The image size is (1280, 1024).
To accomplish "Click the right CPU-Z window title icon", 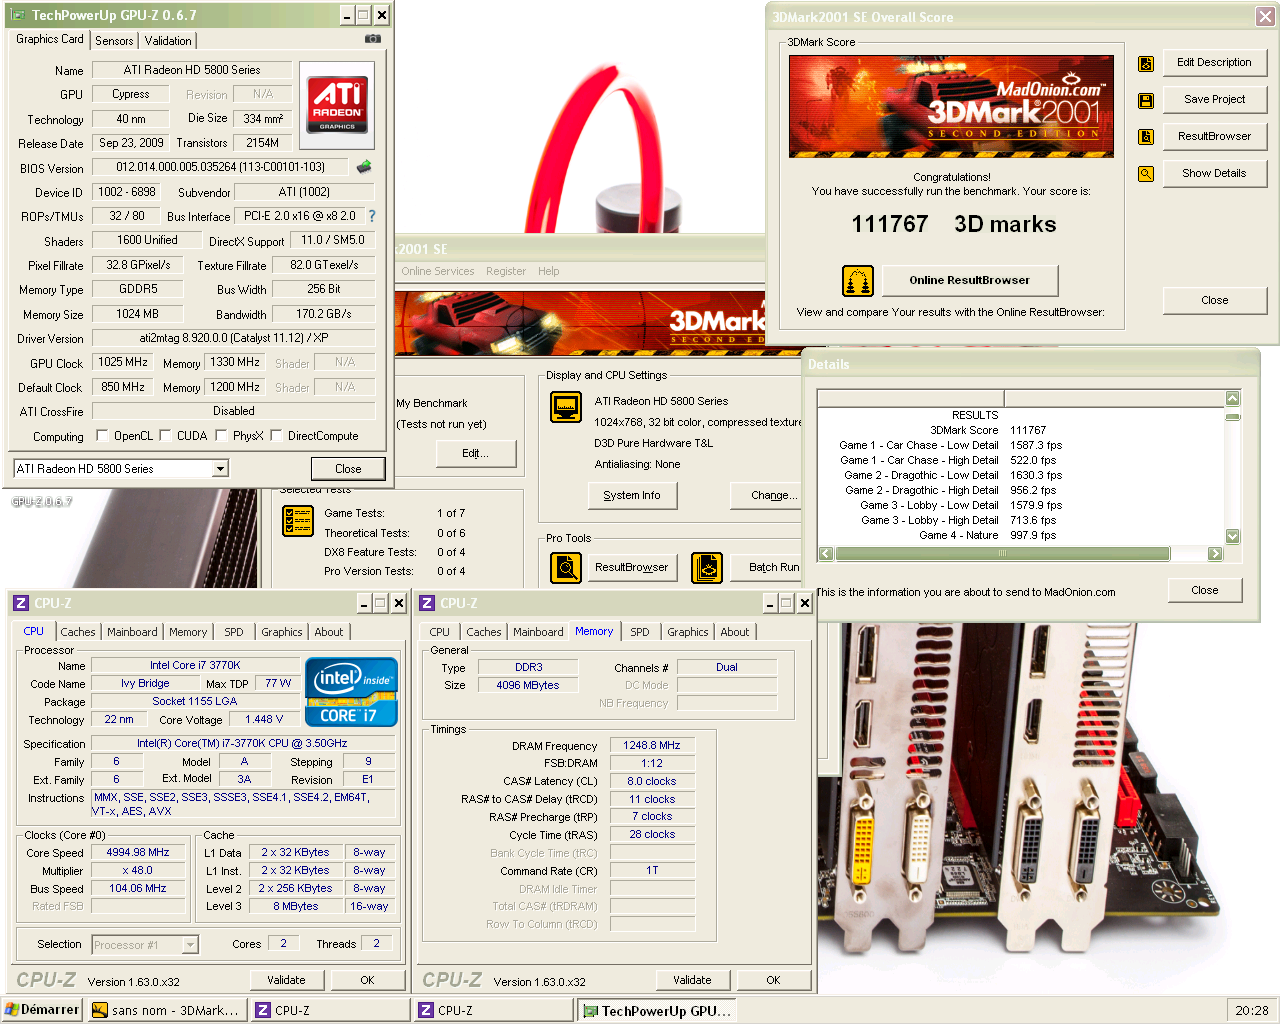I will pyautogui.click(x=427, y=603).
